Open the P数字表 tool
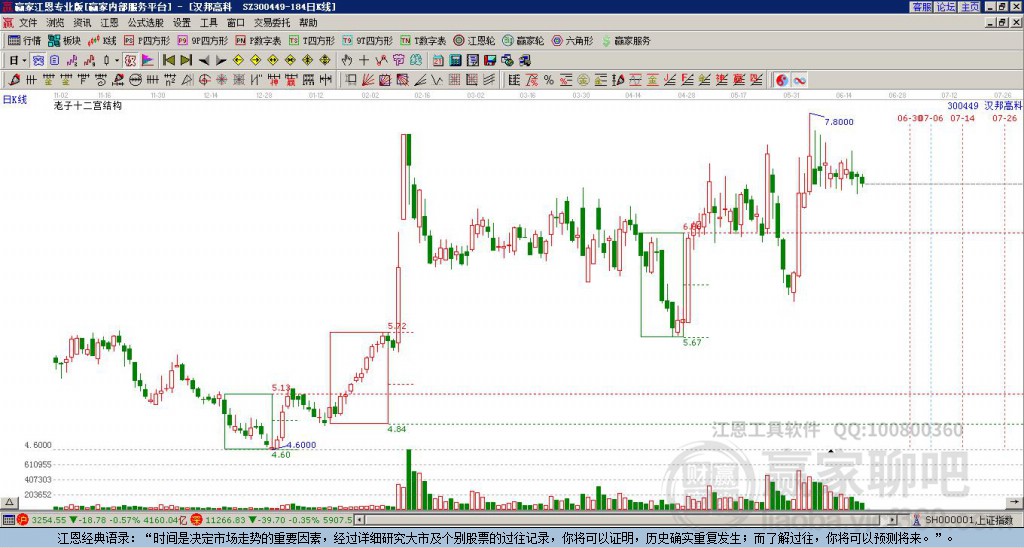Viewport: 1024px width, 548px height. 258,40
